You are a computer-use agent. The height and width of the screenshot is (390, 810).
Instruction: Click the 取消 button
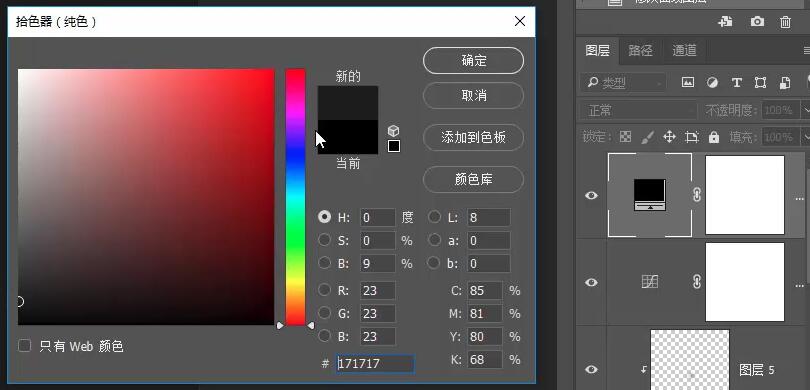pyautogui.click(x=473, y=95)
